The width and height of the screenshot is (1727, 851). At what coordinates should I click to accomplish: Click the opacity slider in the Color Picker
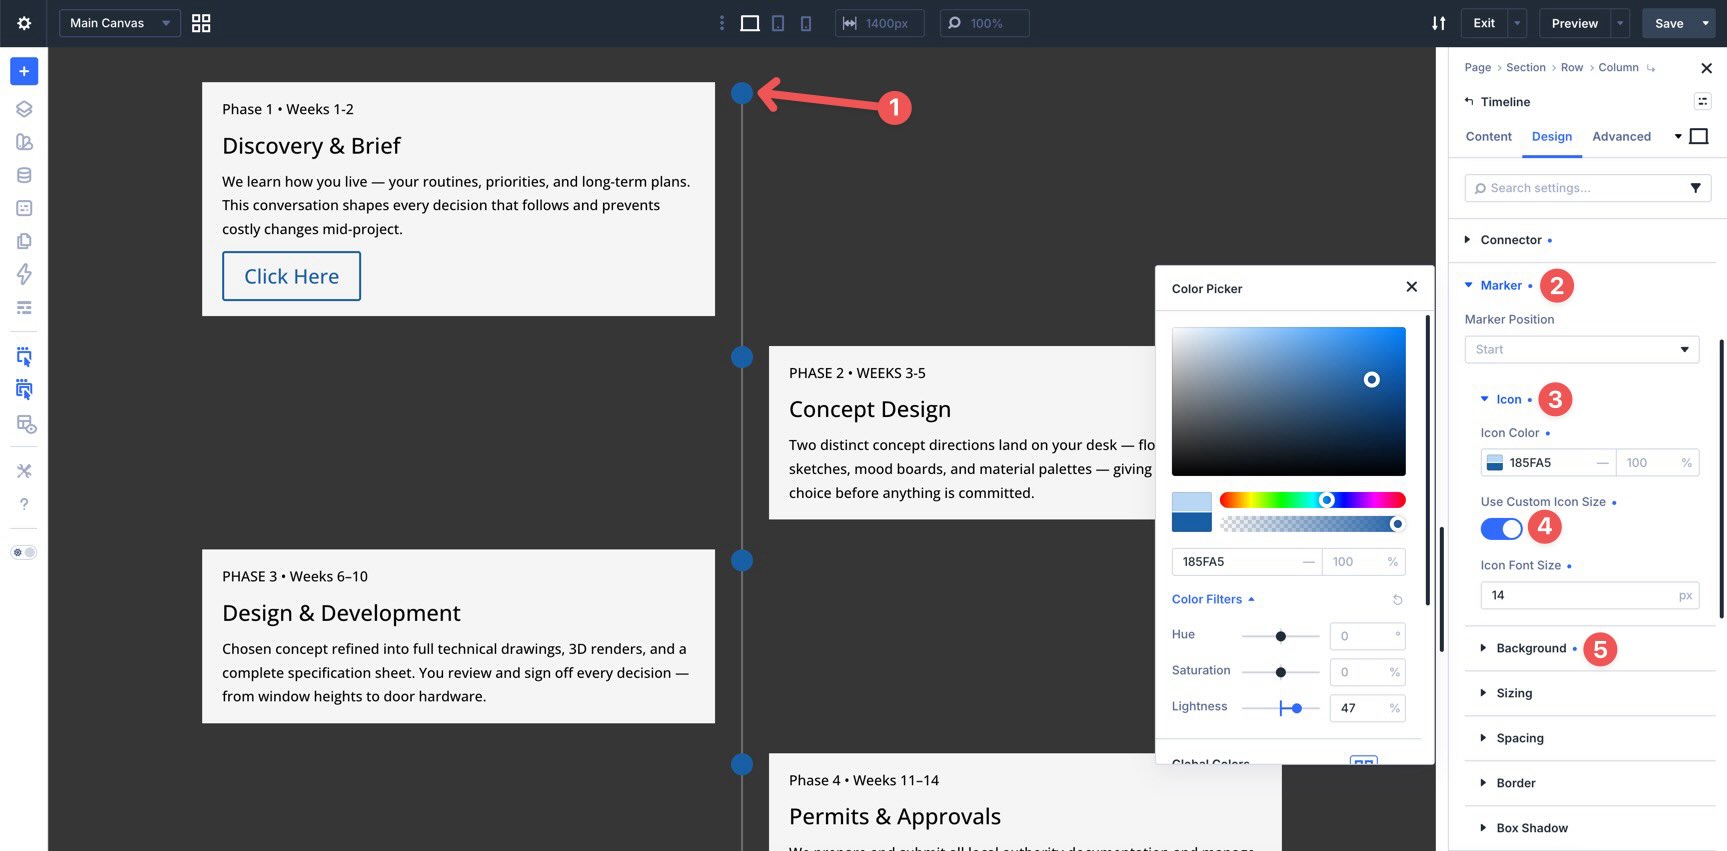[x=1312, y=524]
